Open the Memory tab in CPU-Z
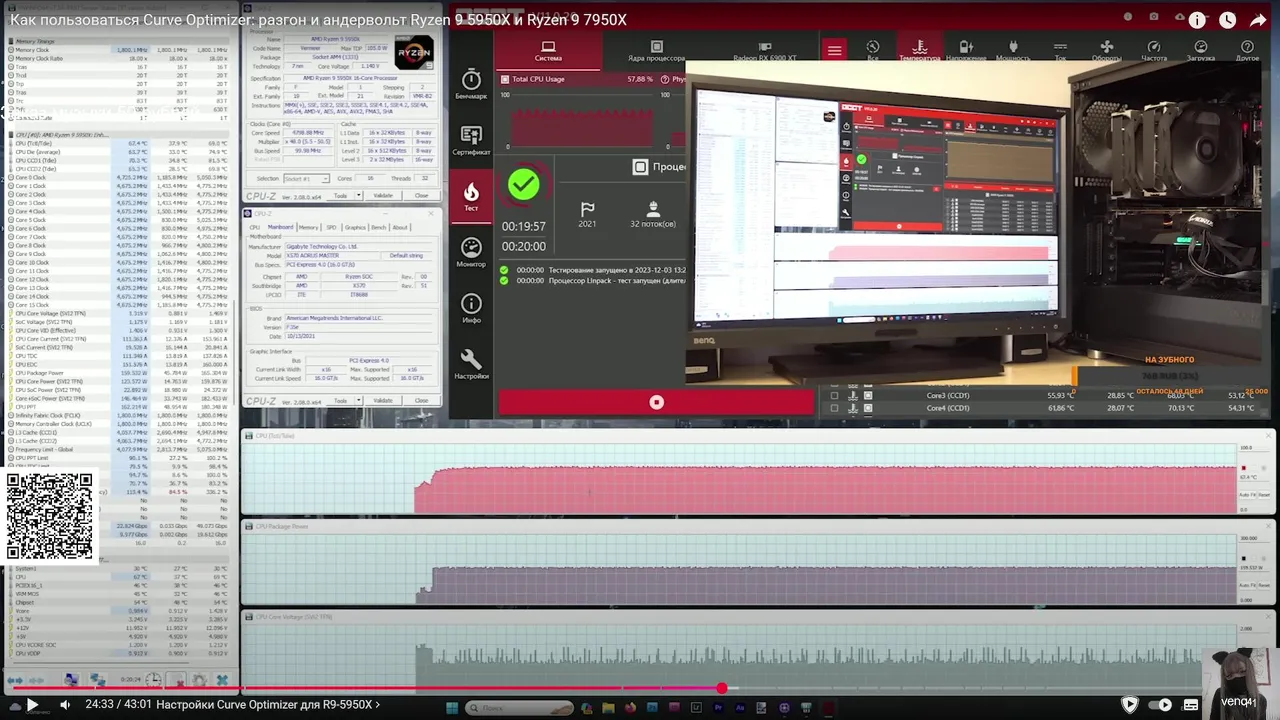This screenshot has width=1280, height=720. [309, 227]
